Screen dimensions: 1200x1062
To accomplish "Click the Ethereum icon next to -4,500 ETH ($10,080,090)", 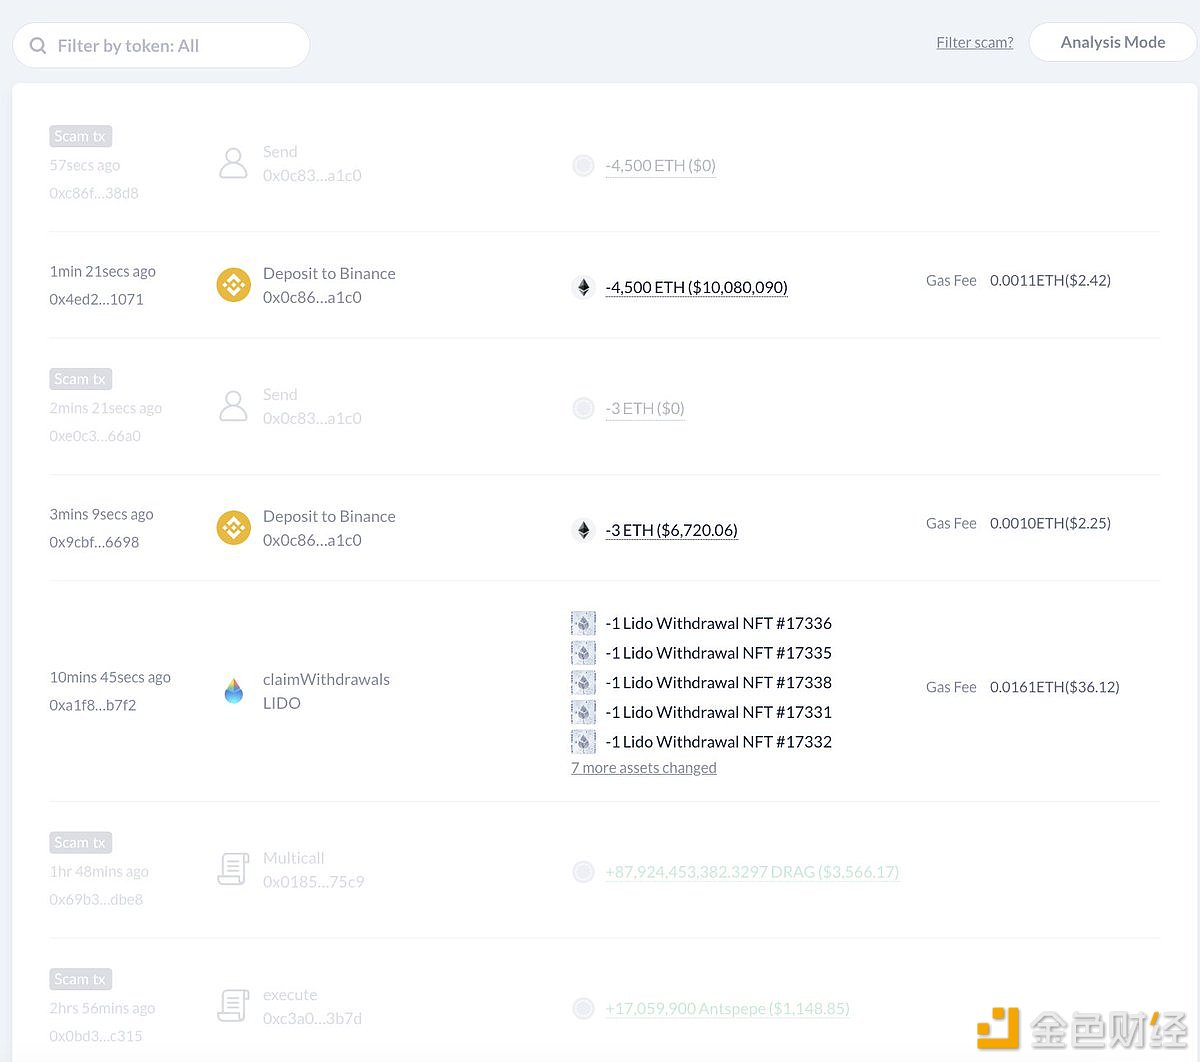I will (x=584, y=287).
